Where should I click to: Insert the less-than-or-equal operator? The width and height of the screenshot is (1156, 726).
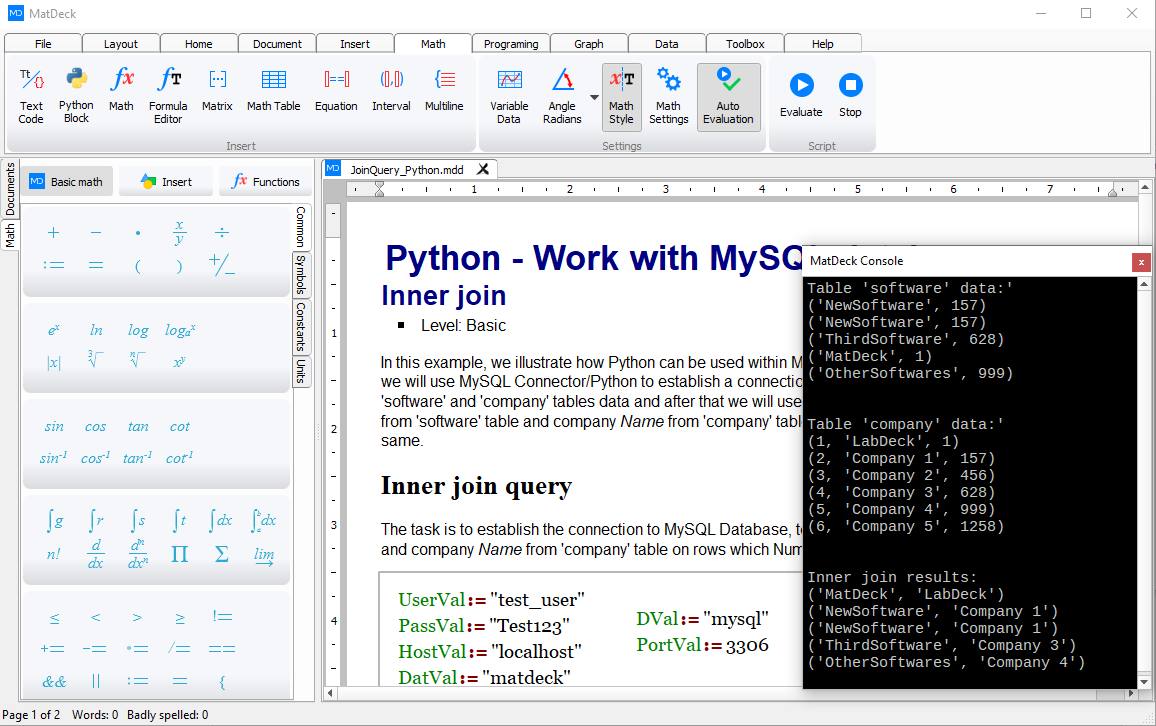coord(54,618)
